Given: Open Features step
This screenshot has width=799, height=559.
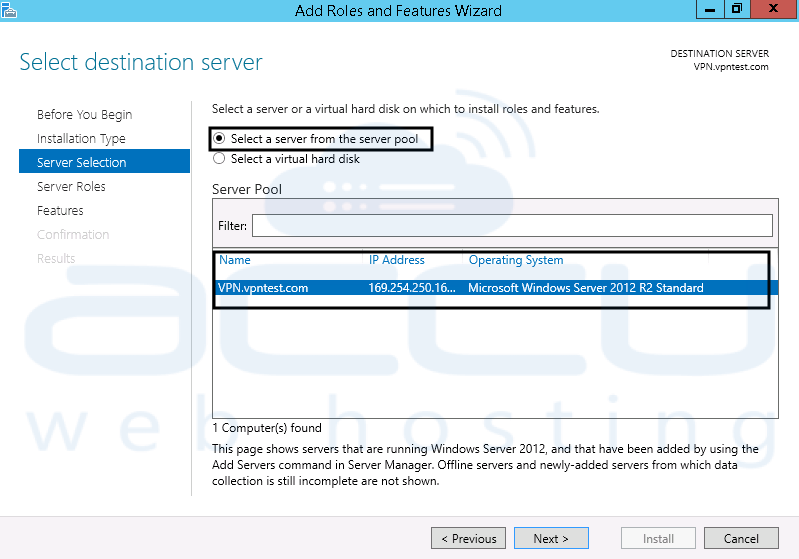Looking at the screenshot, I should [60, 210].
